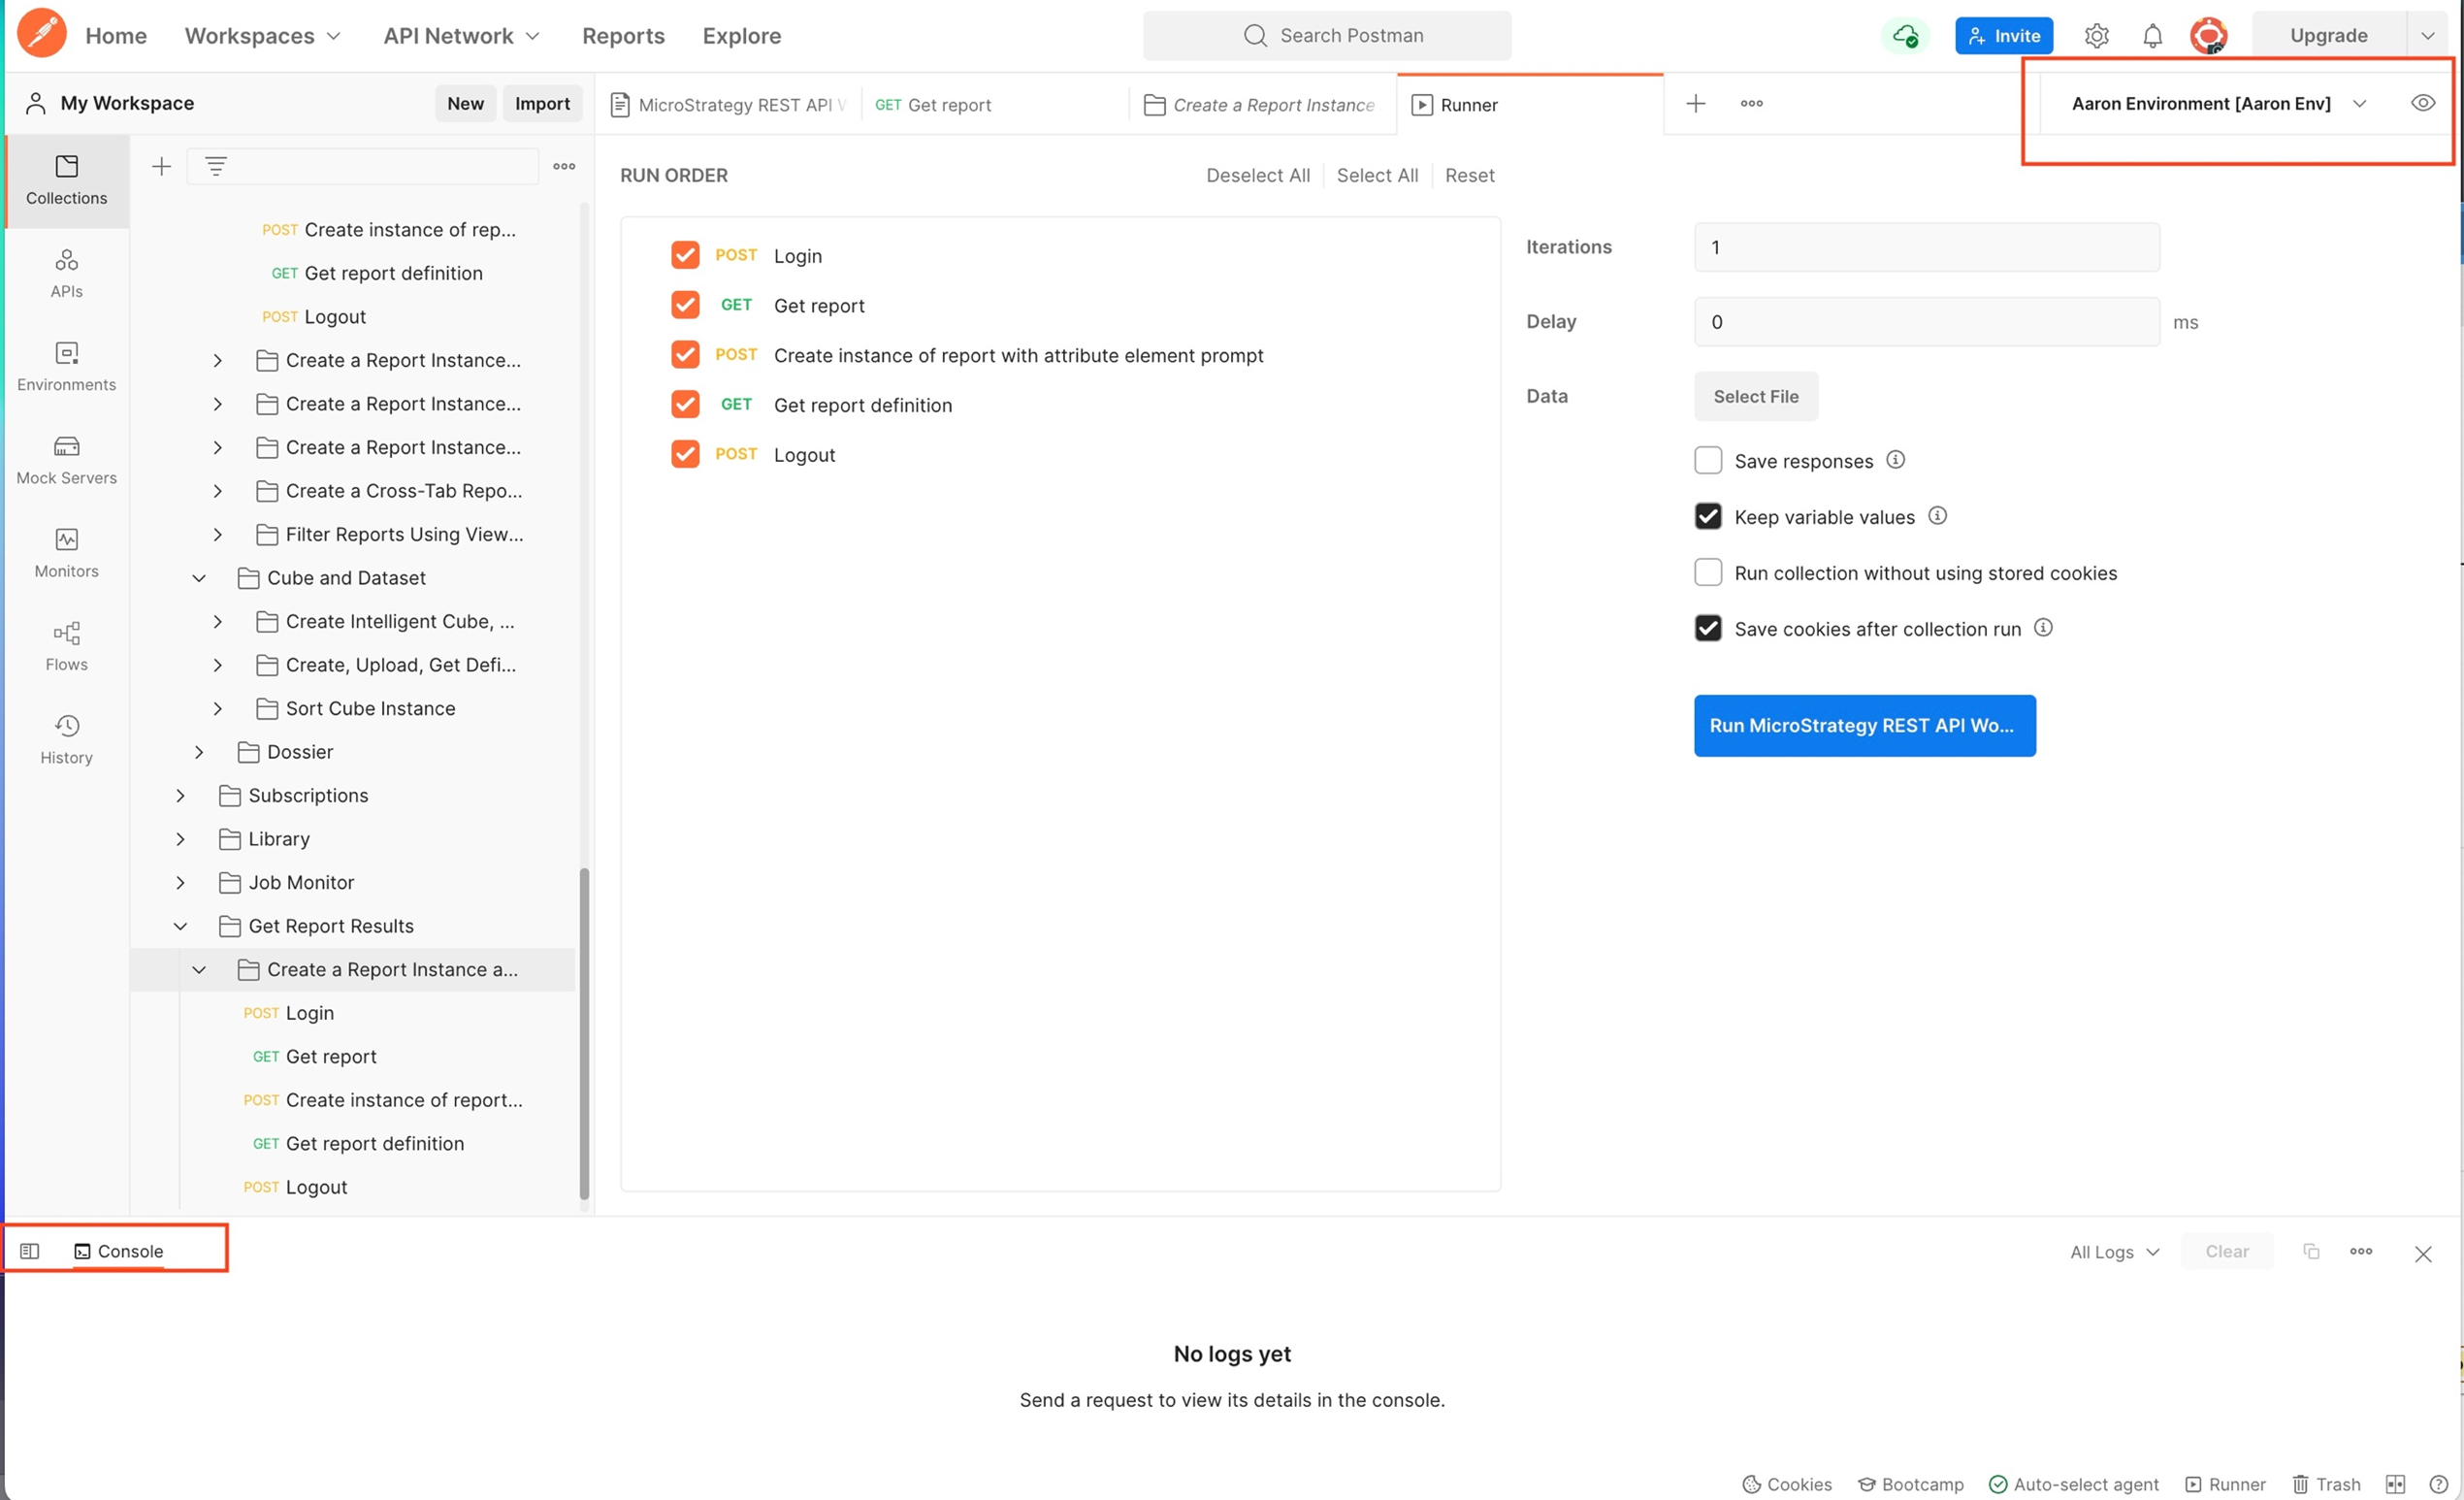The width and height of the screenshot is (2464, 1500).
Task: Open the Monitors panel
Action: (x=66, y=553)
